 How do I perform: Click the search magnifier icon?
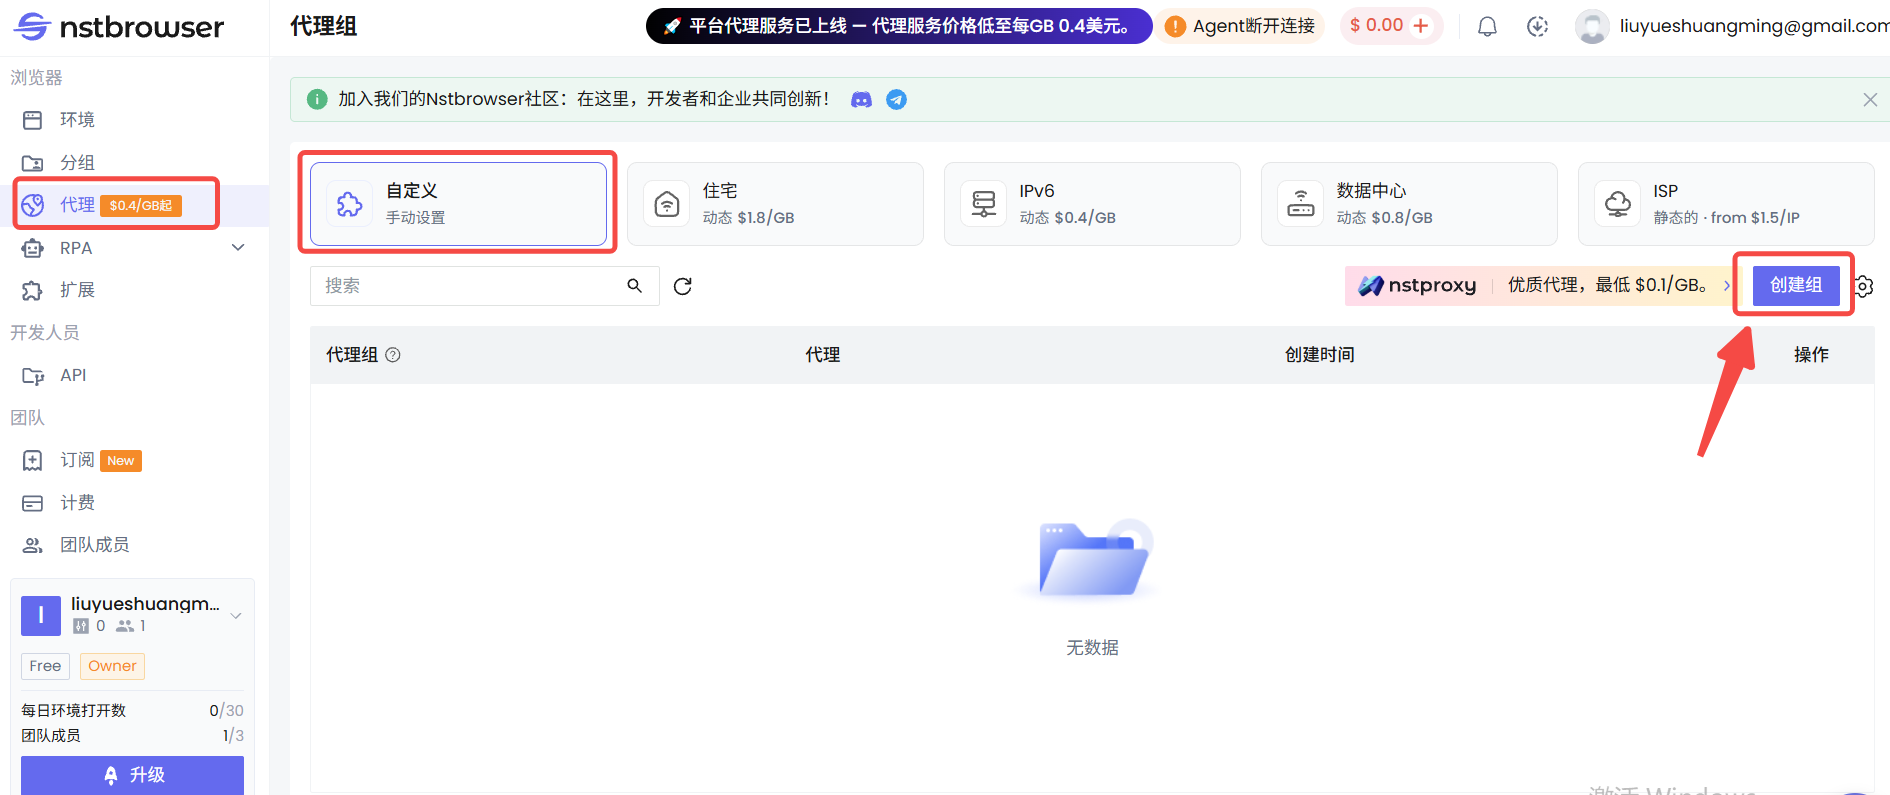tap(635, 286)
